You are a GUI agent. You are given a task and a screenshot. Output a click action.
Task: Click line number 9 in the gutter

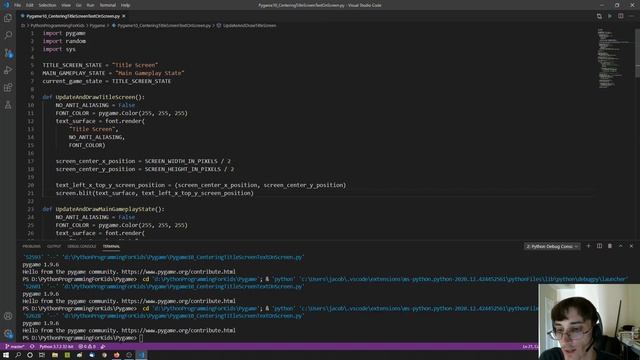tap(32, 97)
